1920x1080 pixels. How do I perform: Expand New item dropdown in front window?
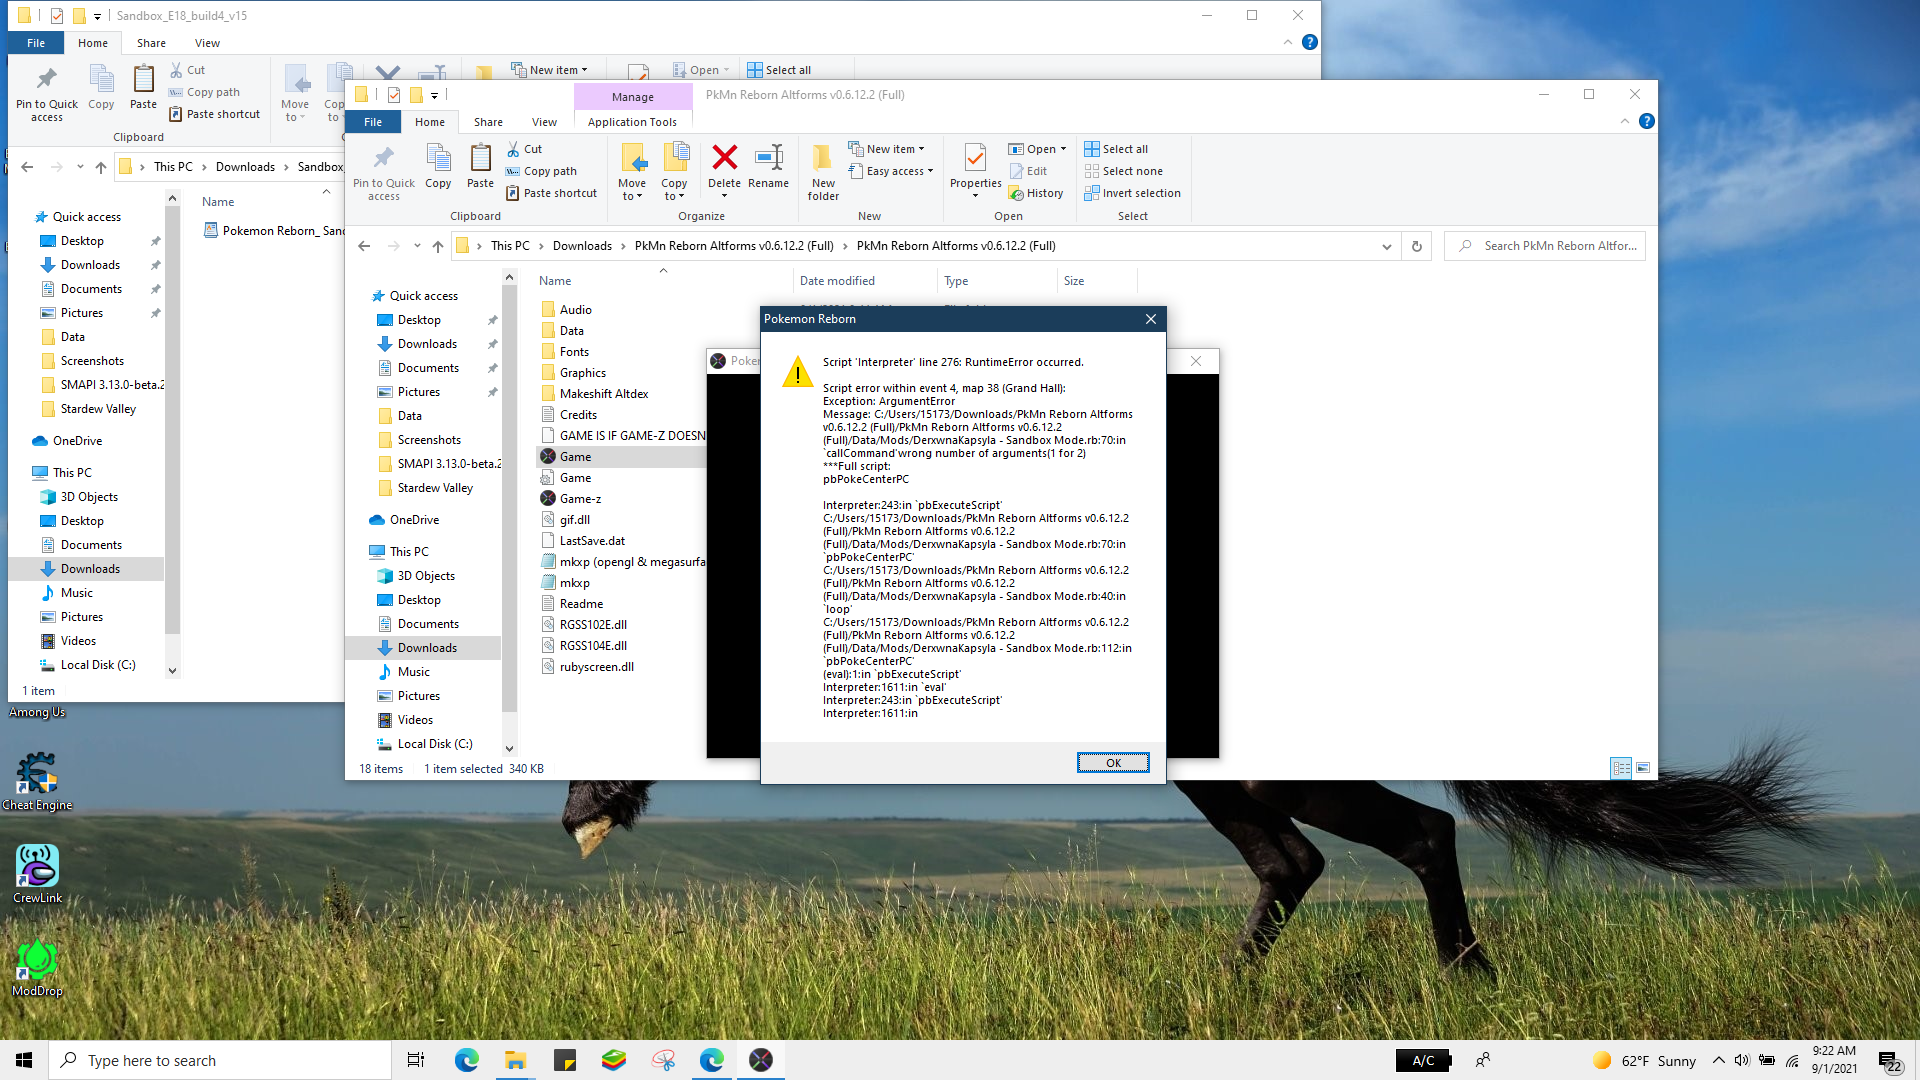[x=886, y=149]
